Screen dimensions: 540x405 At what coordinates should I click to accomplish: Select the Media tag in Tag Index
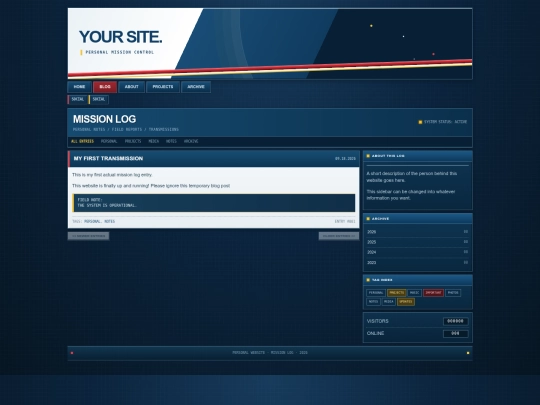[388, 302]
